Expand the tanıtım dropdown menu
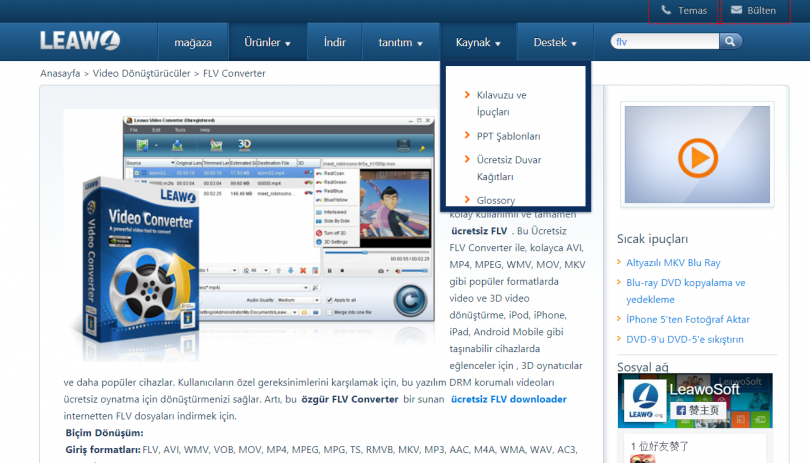 tap(400, 42)
